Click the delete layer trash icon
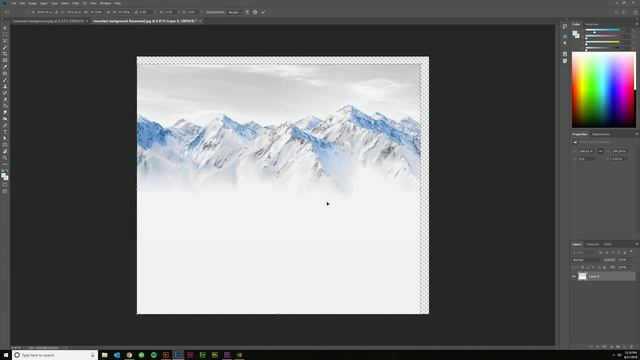Viewport: 640px width, 360px height. (632, 347)
